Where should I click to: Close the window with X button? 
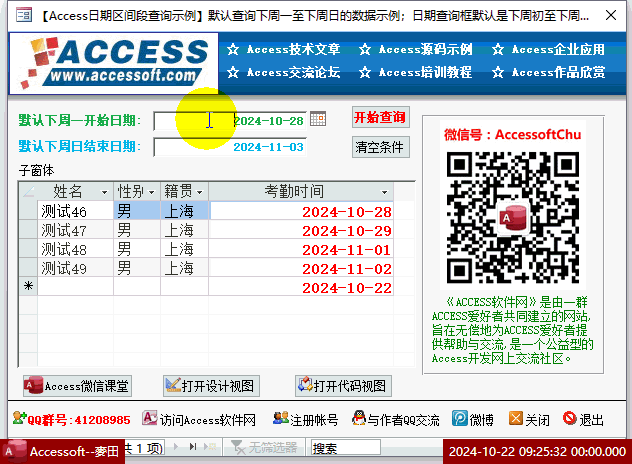point(611,16)
